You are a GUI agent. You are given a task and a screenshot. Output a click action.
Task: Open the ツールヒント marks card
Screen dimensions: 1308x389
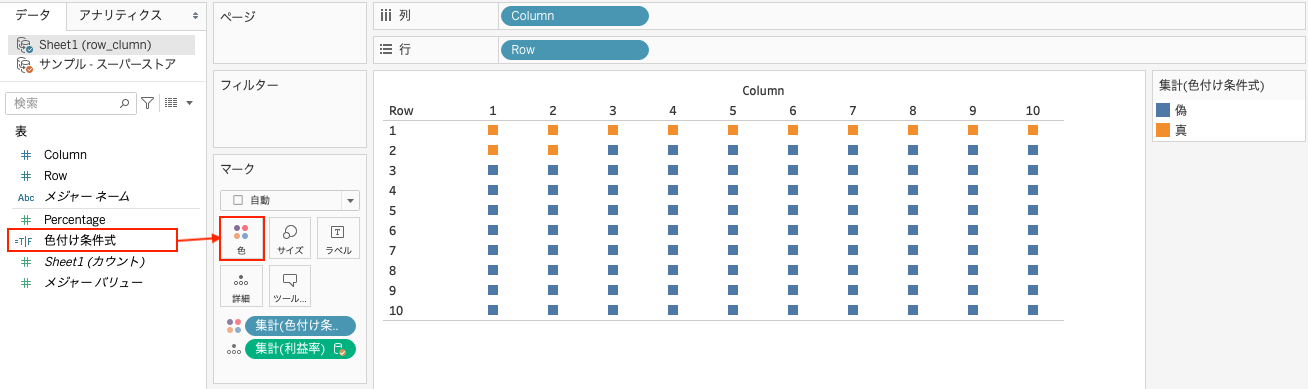point(290,286)
